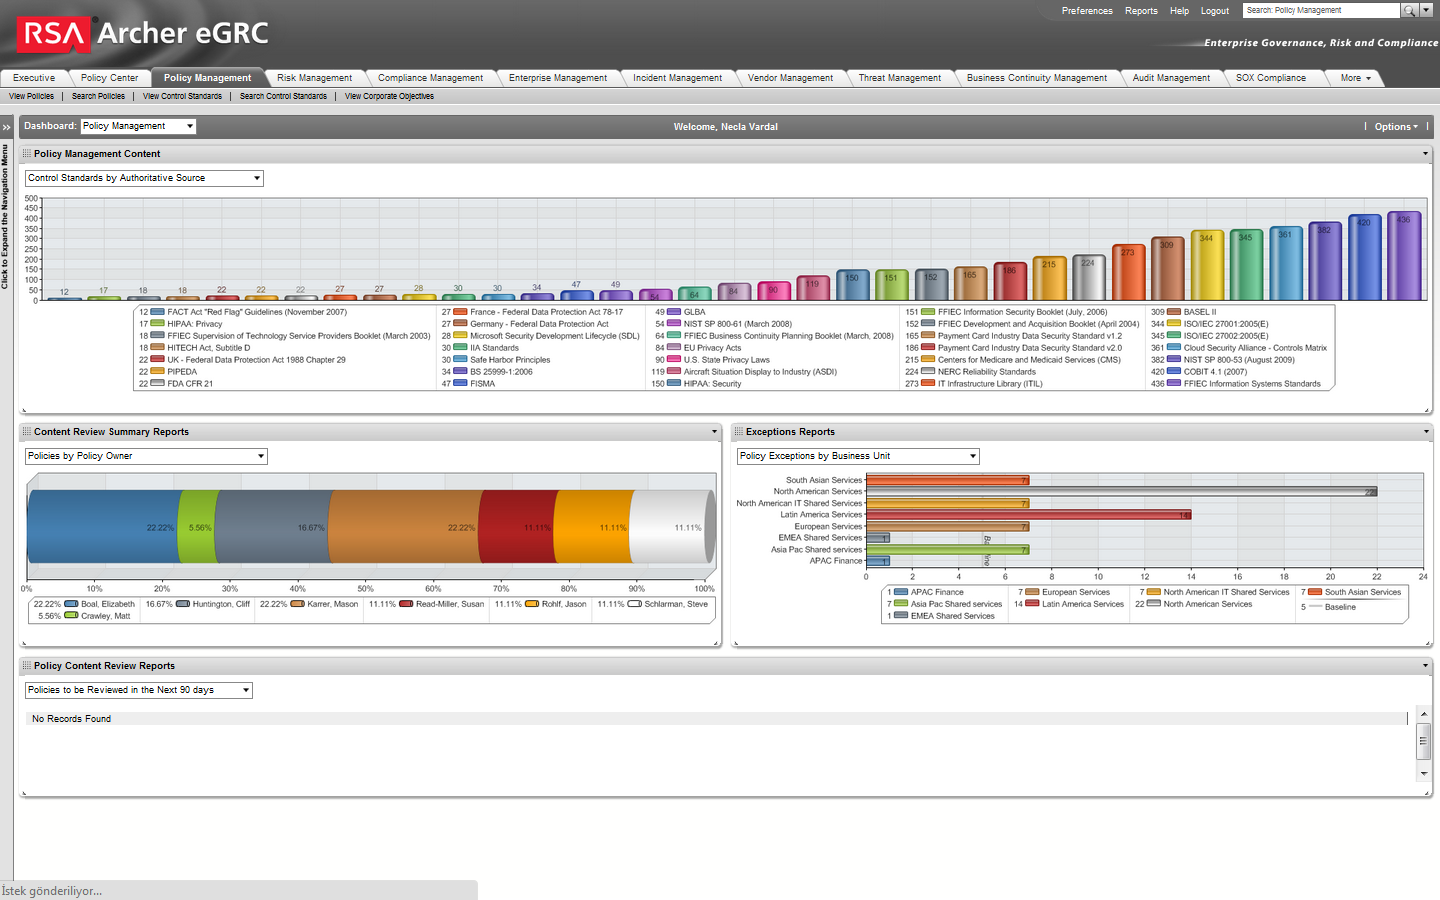
Task: Open the Vendor Management tab
Action: 790,78
